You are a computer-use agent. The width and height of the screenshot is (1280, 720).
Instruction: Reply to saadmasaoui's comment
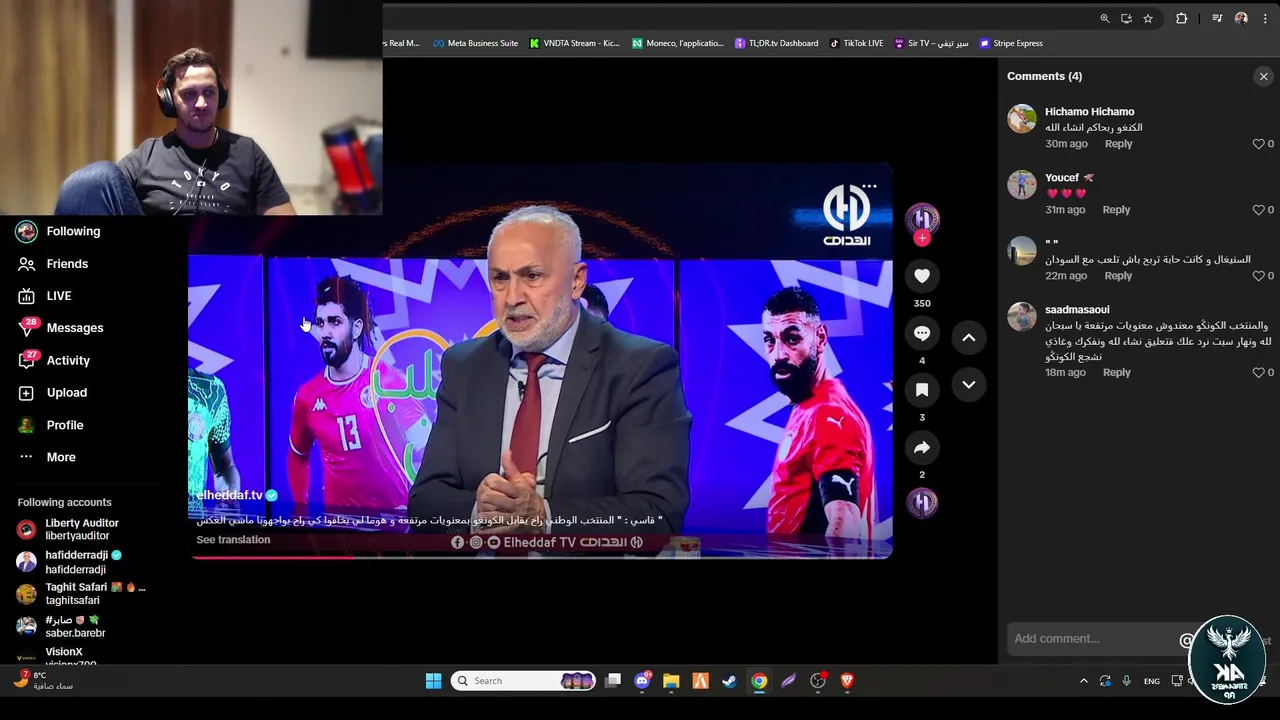coord(1116,373)
